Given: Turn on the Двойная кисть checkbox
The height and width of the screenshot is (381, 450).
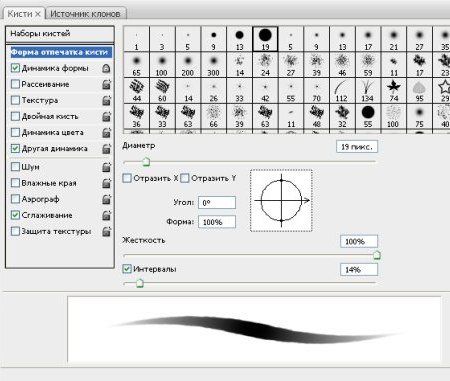Looking at the screenshot, I should [15, 116].
